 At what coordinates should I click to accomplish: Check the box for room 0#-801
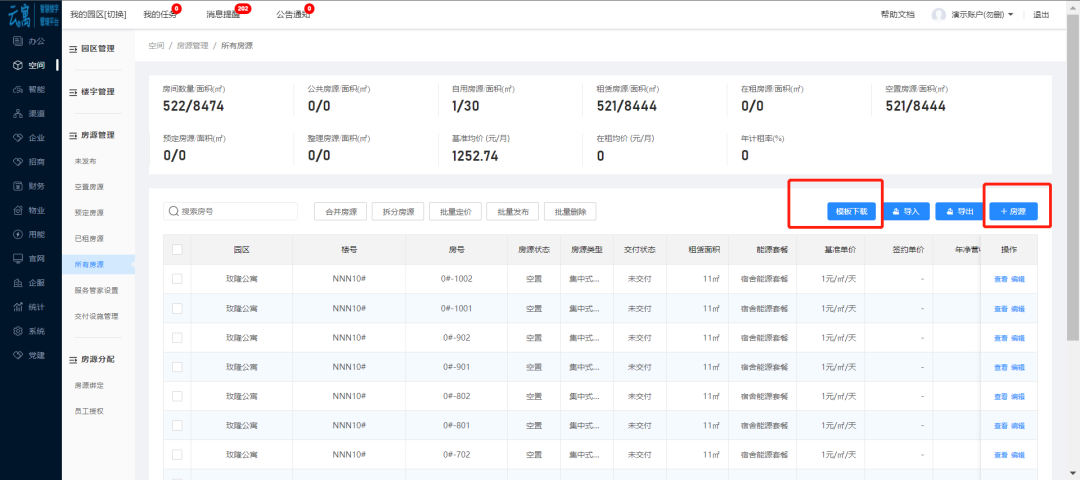pyautogui.click(x=177, y=426)
